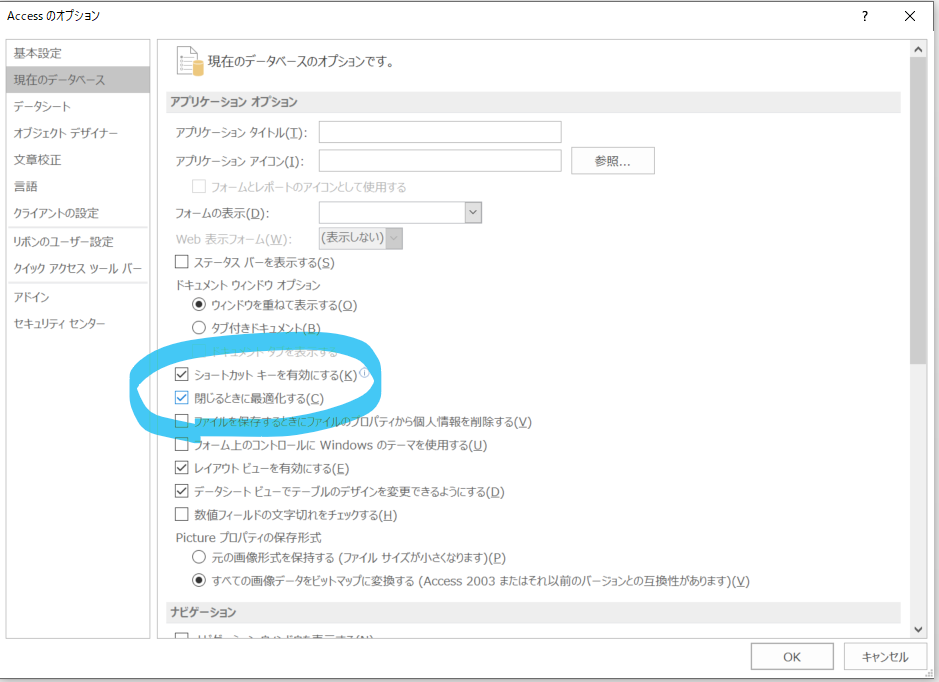Uncheck 閉じるときに最適化する checkbox

click(181, 398)
